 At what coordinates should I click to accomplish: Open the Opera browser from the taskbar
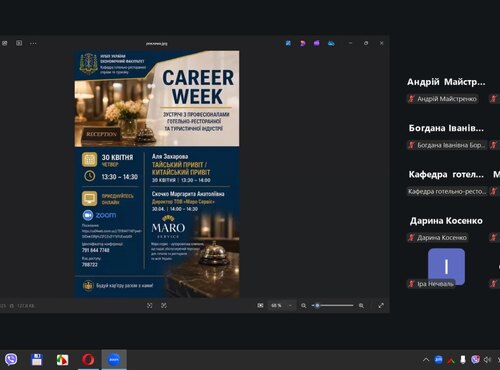(x=88, y=360)
